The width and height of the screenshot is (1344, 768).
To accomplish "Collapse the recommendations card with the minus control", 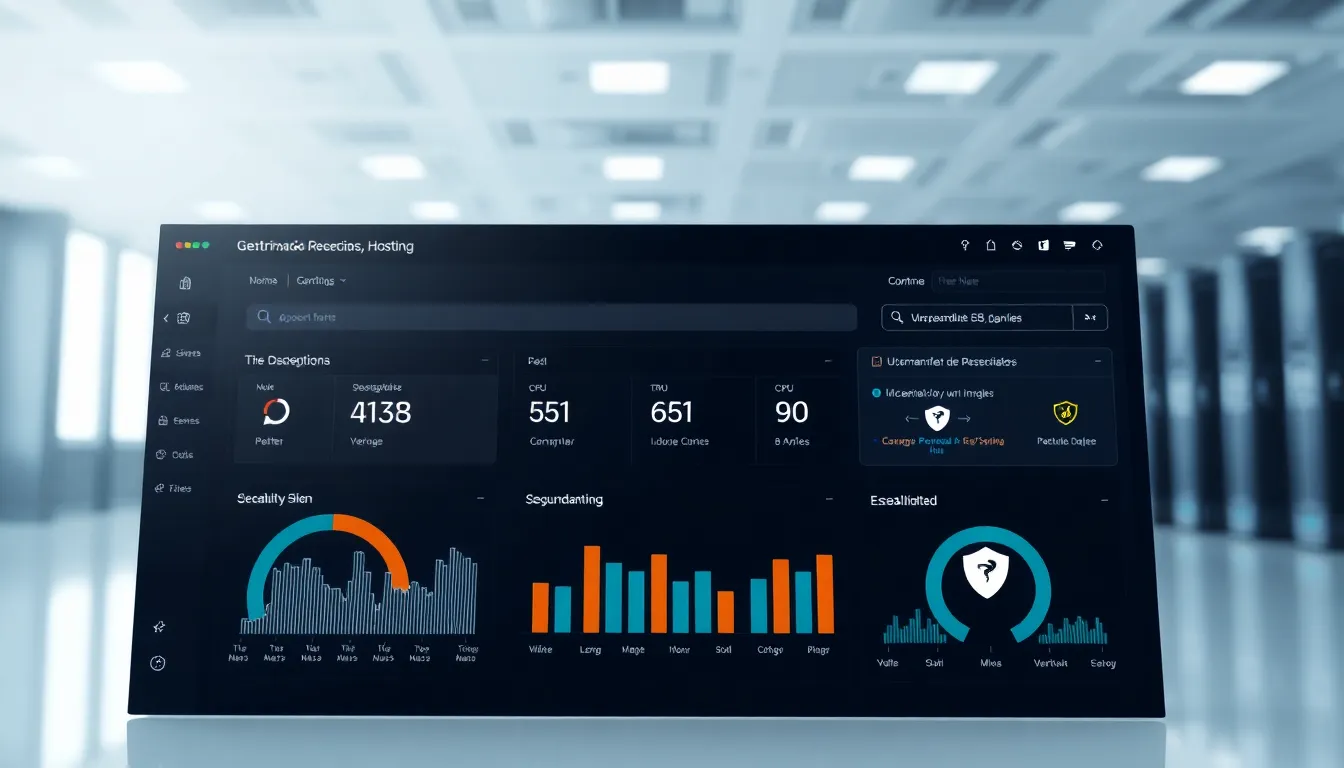I will click(x=1097, y=361).
